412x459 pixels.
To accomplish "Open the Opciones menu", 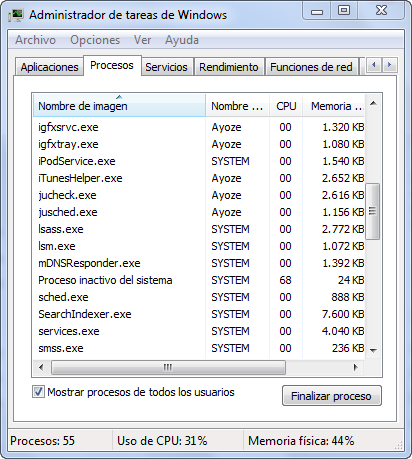I will point(95,40).
